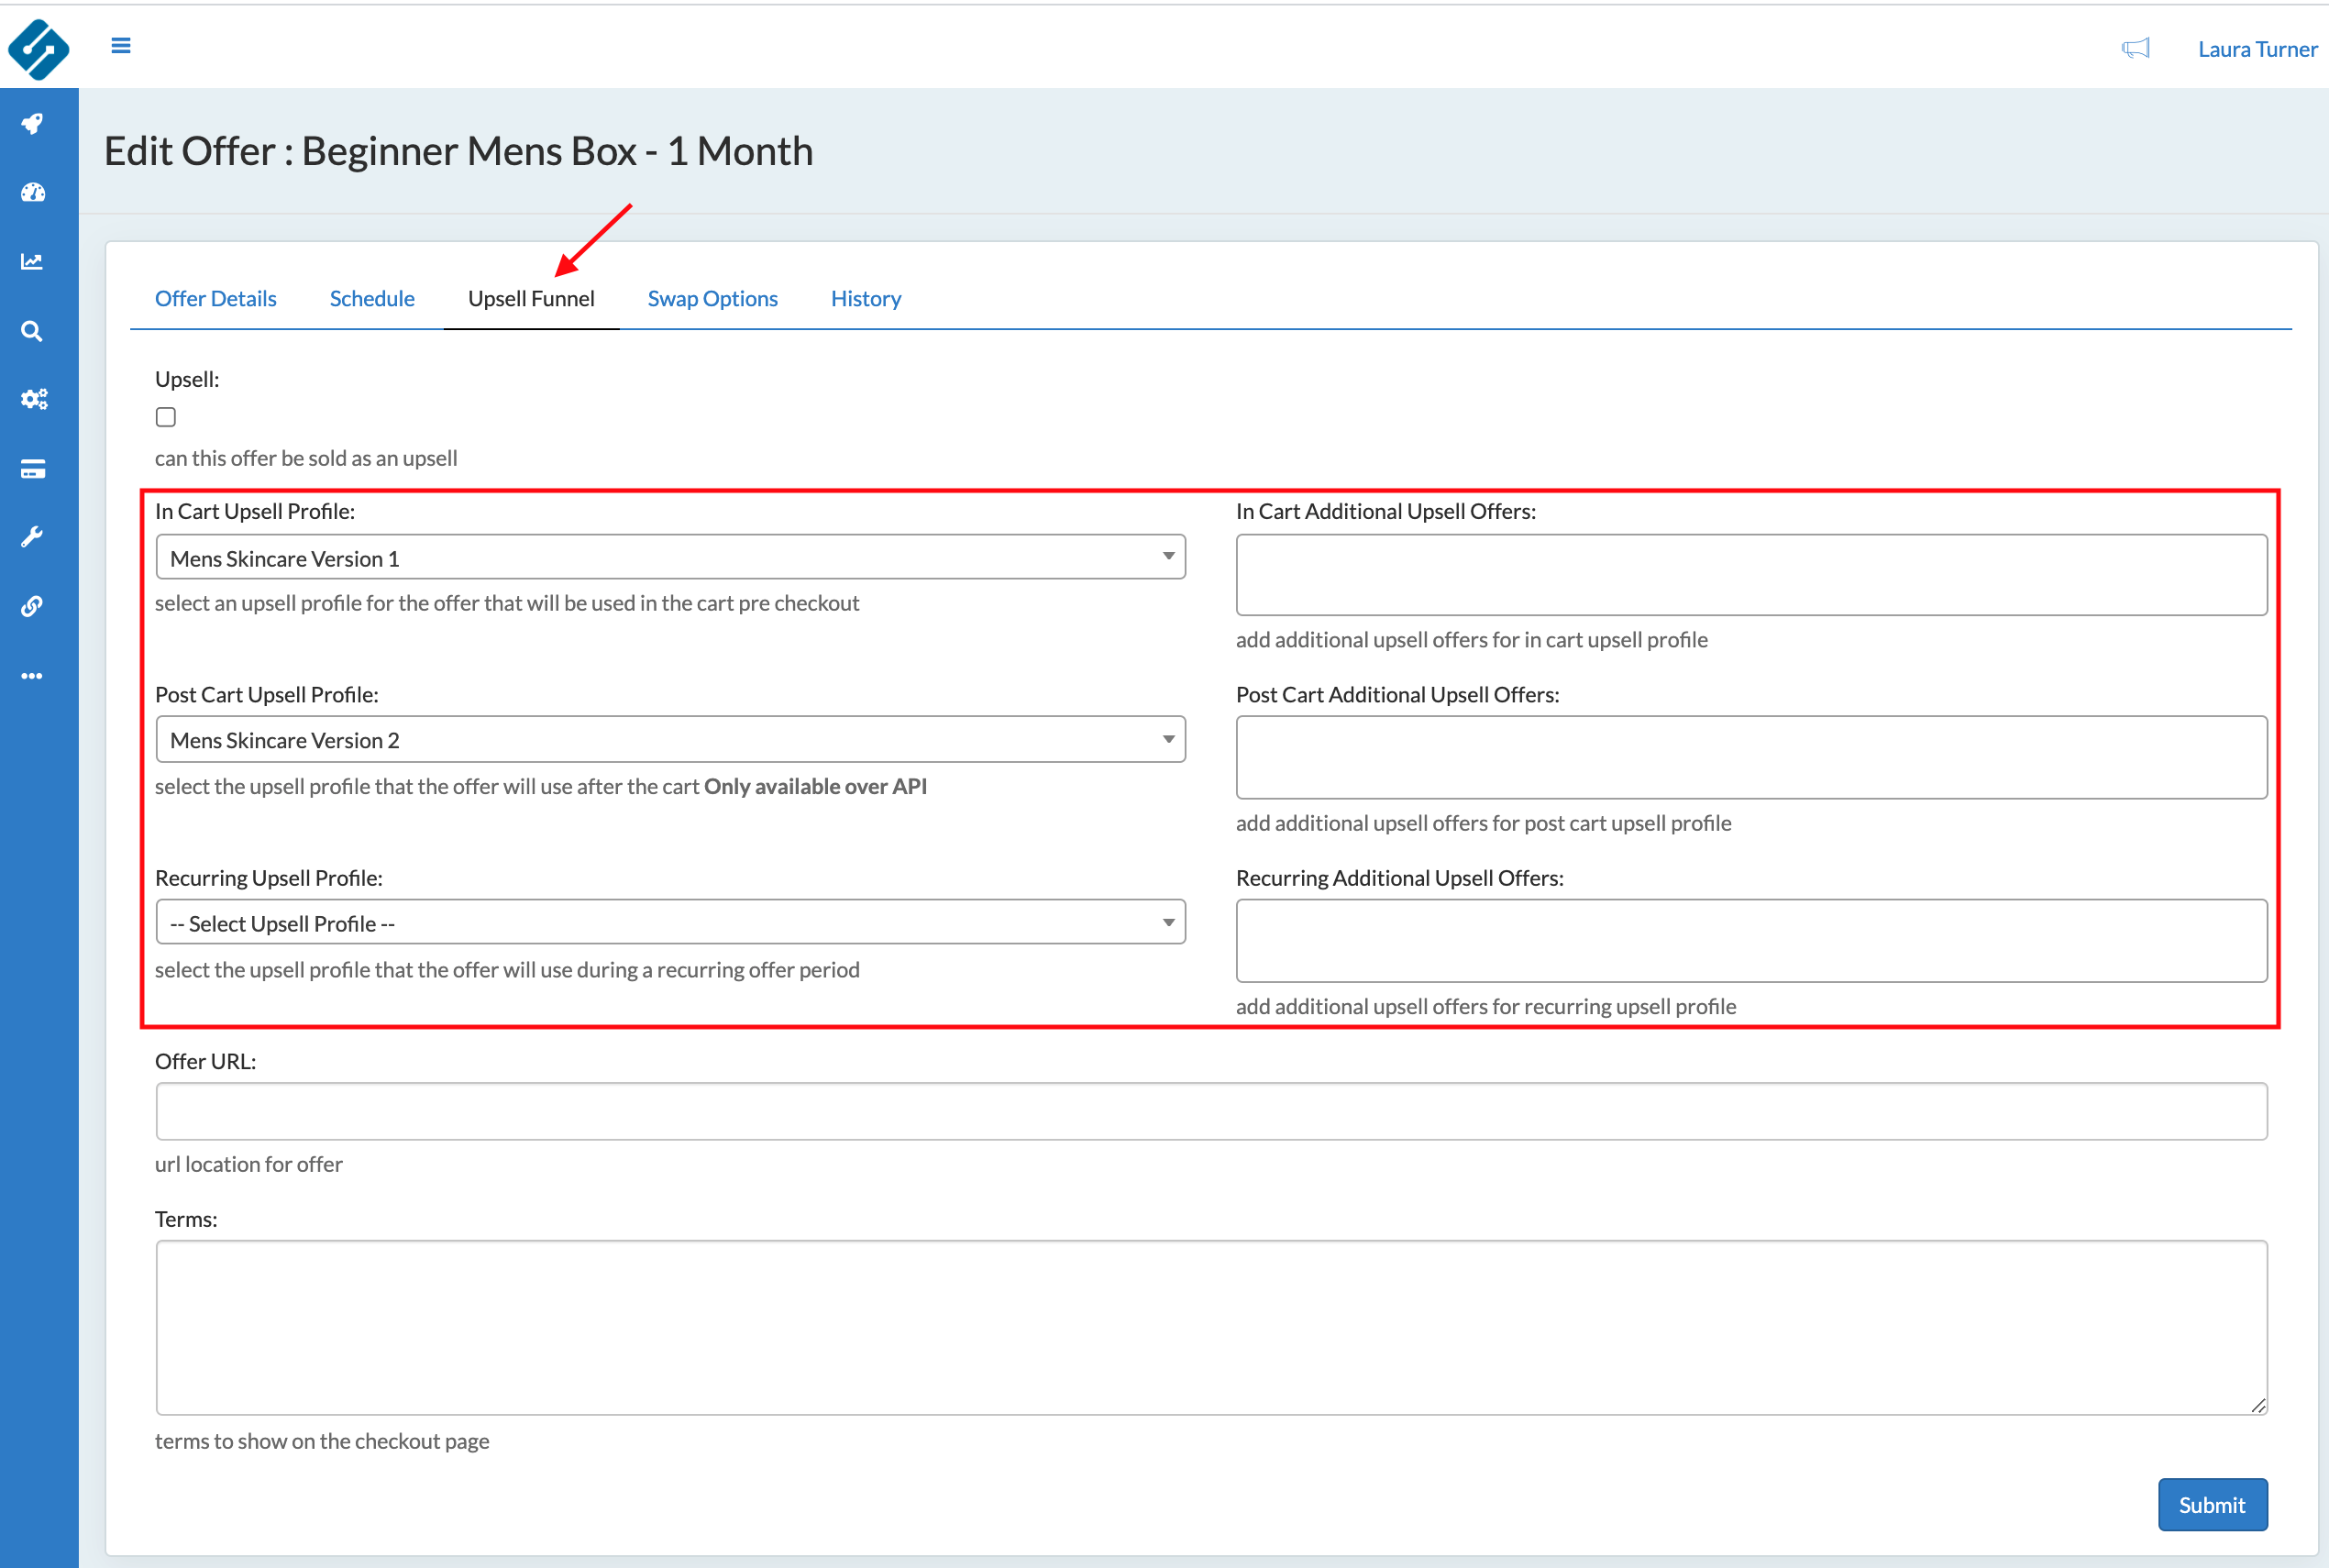Enable the Upsell checkbox
2329x1568 pixels.
166,417
